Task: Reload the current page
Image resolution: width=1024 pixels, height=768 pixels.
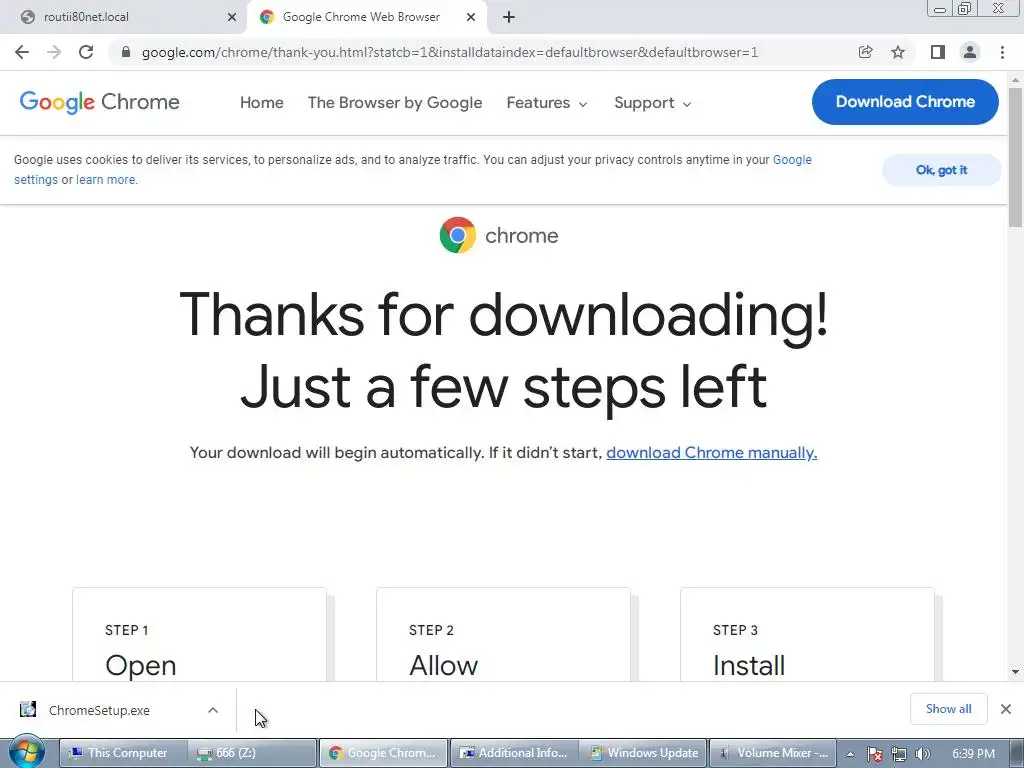Action: (x=86, y=52)
